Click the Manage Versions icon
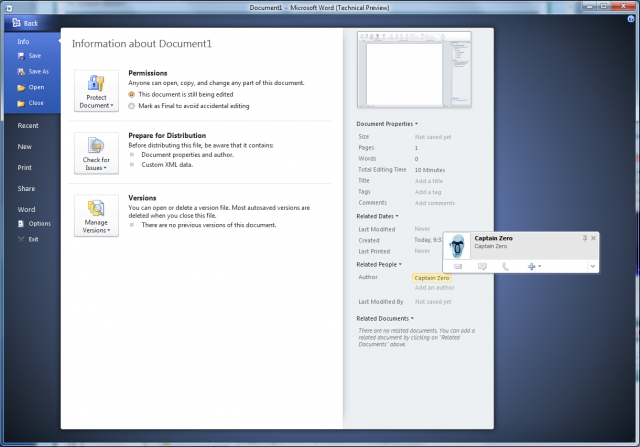640x447 pixels. 96,208
